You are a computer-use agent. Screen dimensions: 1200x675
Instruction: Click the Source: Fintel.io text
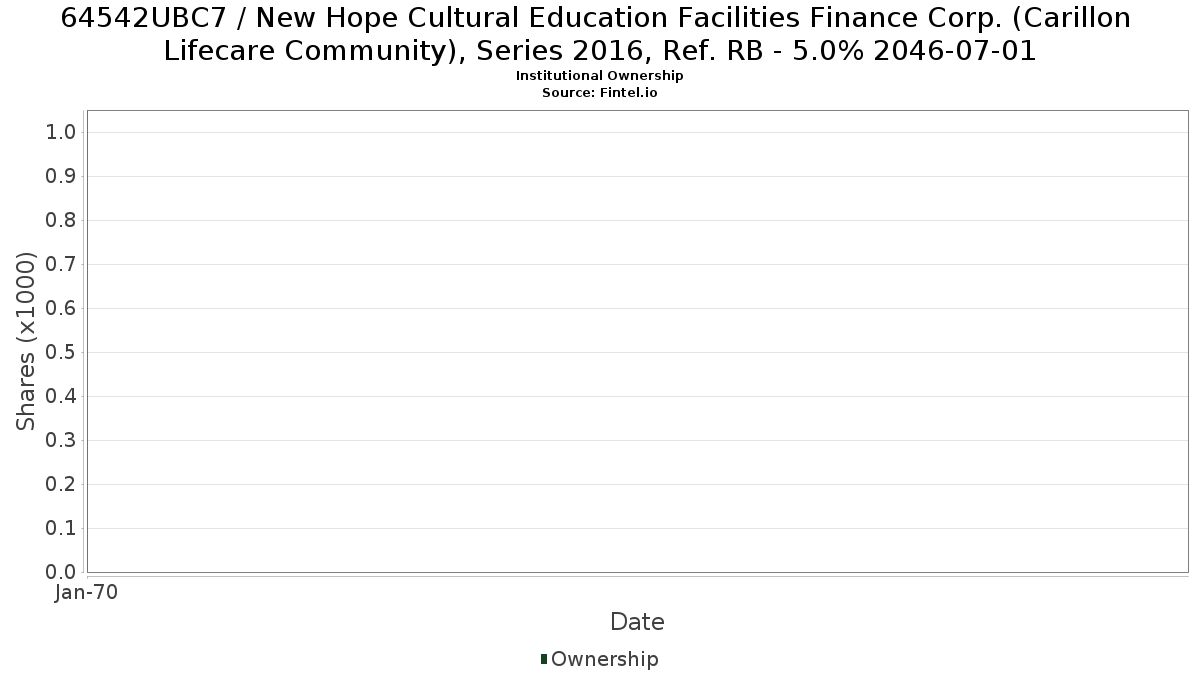[600, 92]
